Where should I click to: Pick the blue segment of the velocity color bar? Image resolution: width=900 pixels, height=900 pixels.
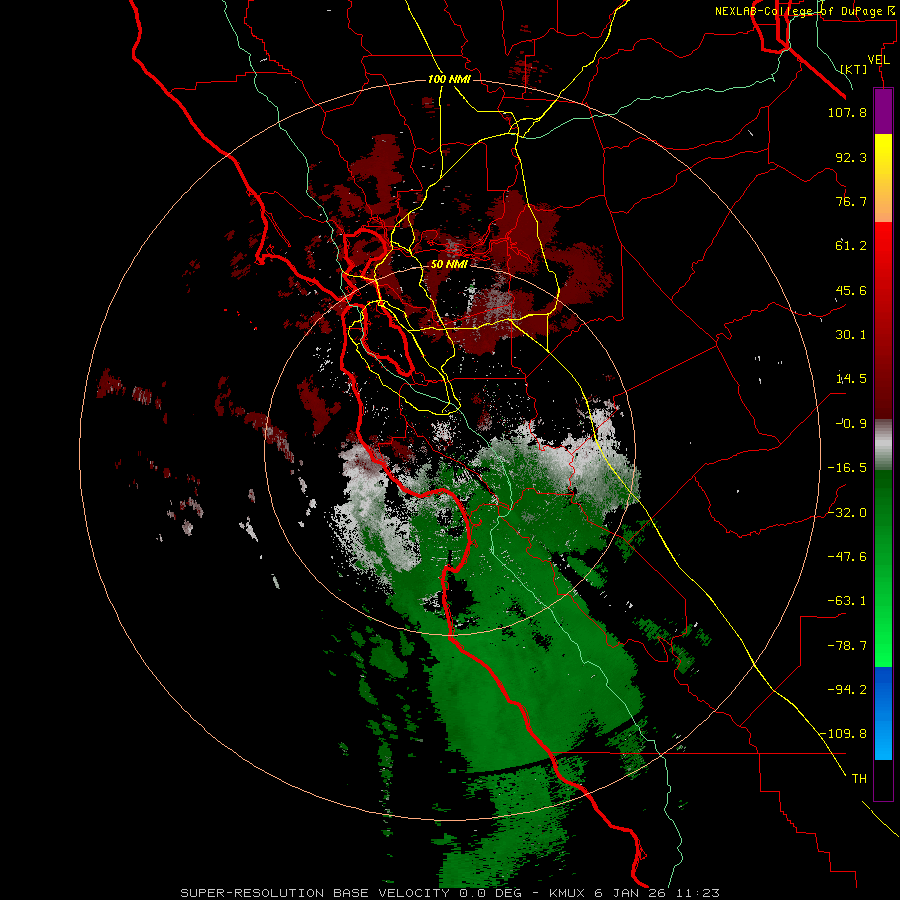coord(883,713)
